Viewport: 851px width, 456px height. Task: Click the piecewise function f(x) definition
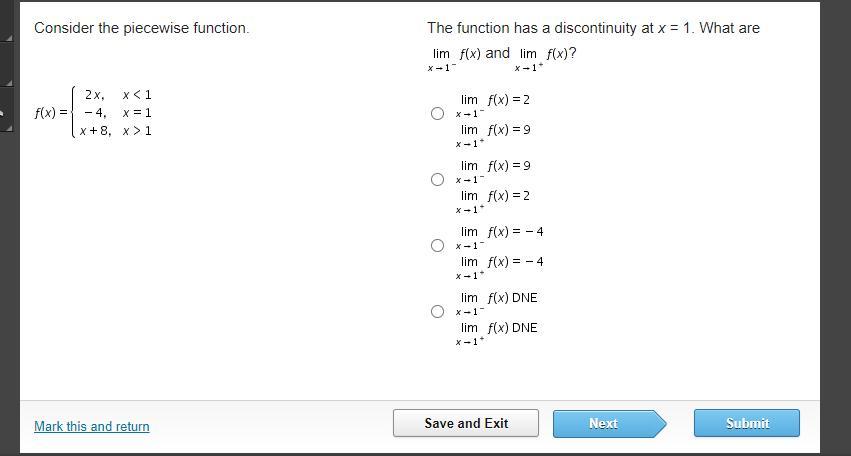94,112
